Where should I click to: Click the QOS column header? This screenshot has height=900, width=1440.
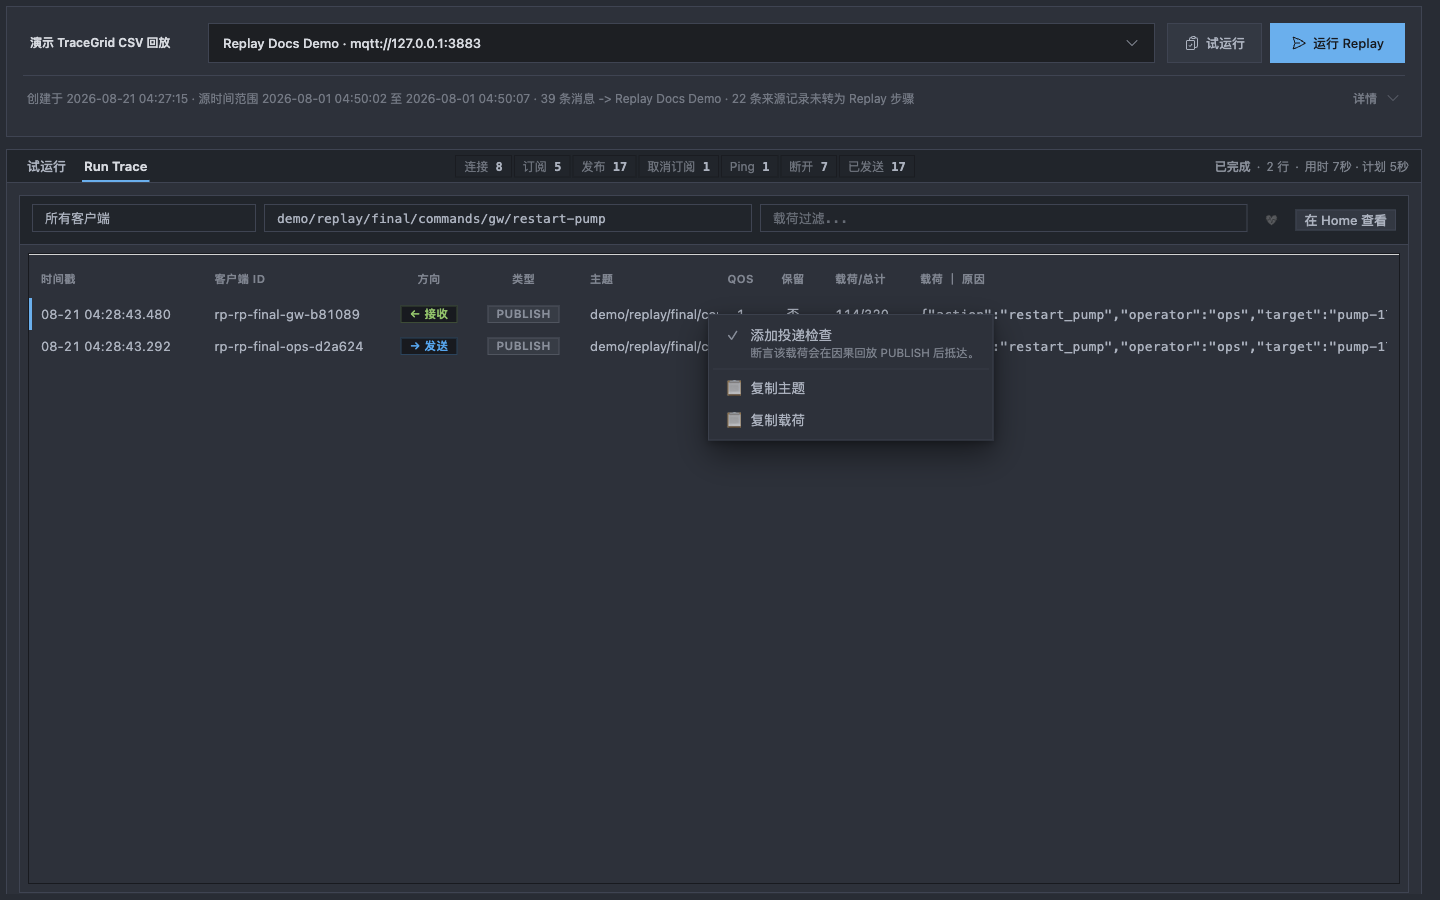click(740, 279)
